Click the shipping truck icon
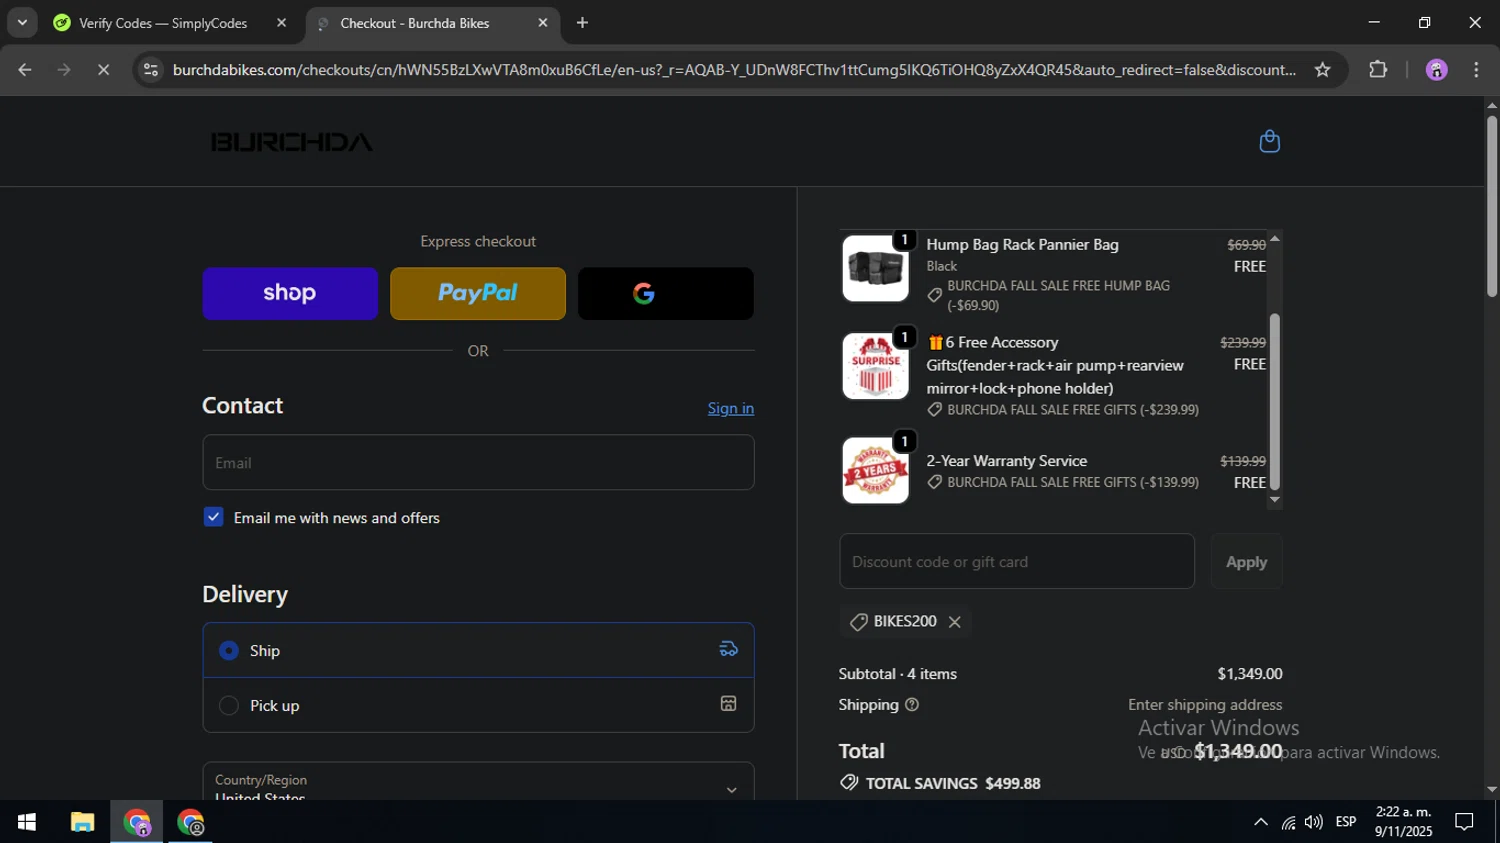This screenshot has width=1500, height=843. tap(729, 649)
